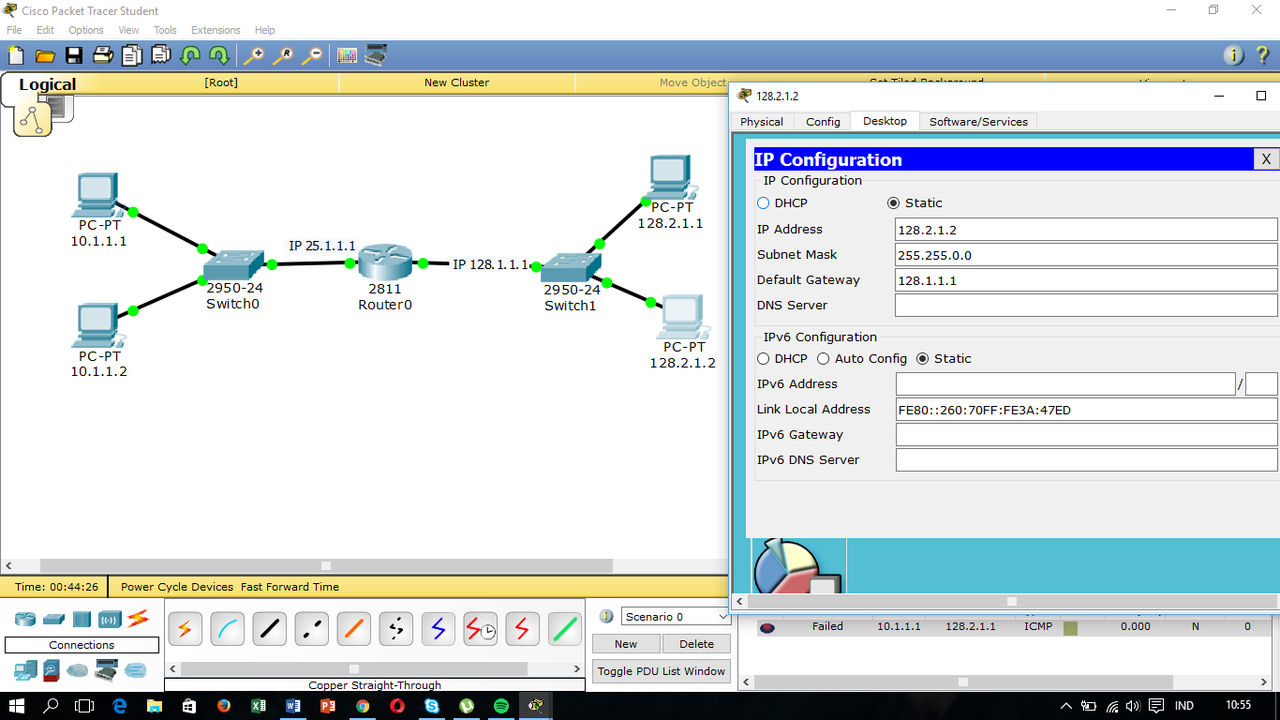Switch to the Software/Services tab
1280x720 pixels.
point(978,122)
